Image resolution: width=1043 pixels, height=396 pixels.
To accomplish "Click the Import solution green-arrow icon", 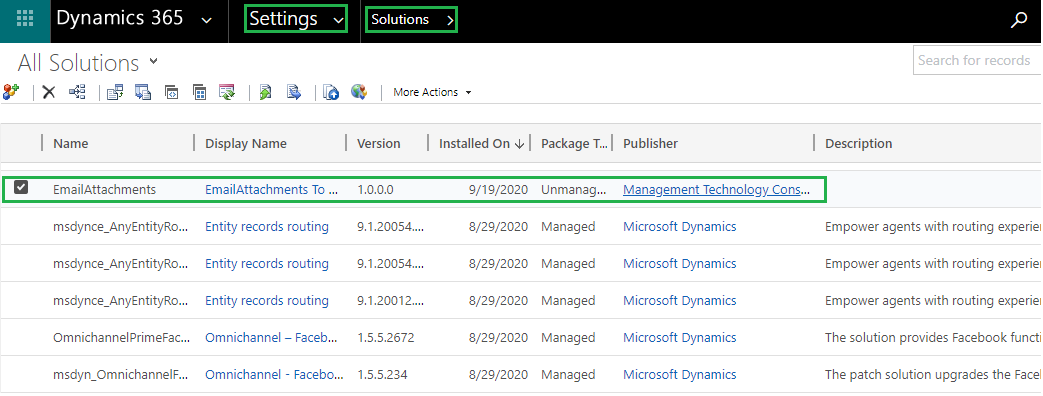I will pyautogui.click(x=265, y=92).
